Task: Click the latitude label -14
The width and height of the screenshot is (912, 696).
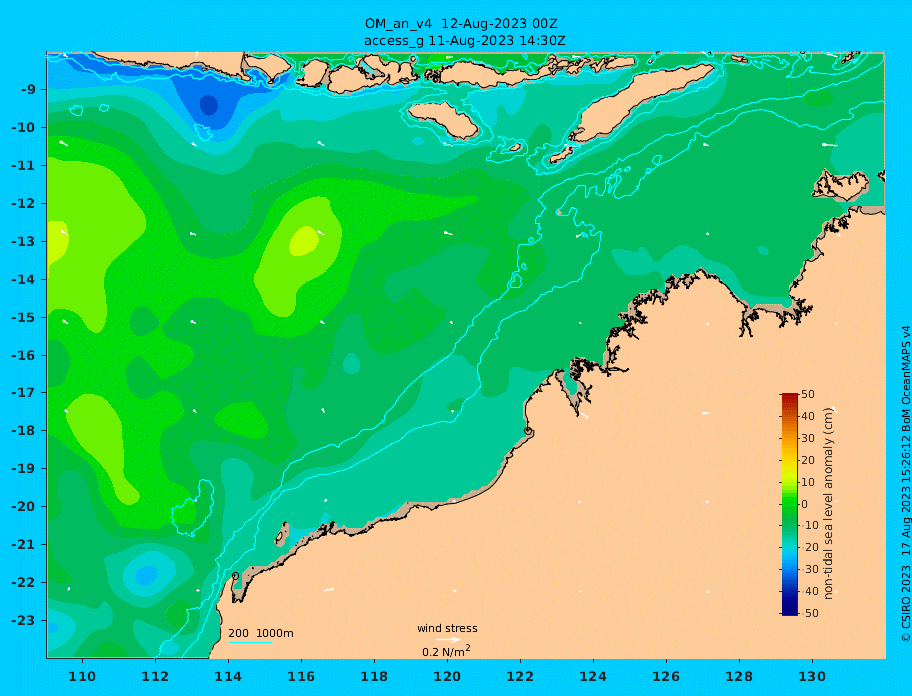Action: click(x=24, y=279)
